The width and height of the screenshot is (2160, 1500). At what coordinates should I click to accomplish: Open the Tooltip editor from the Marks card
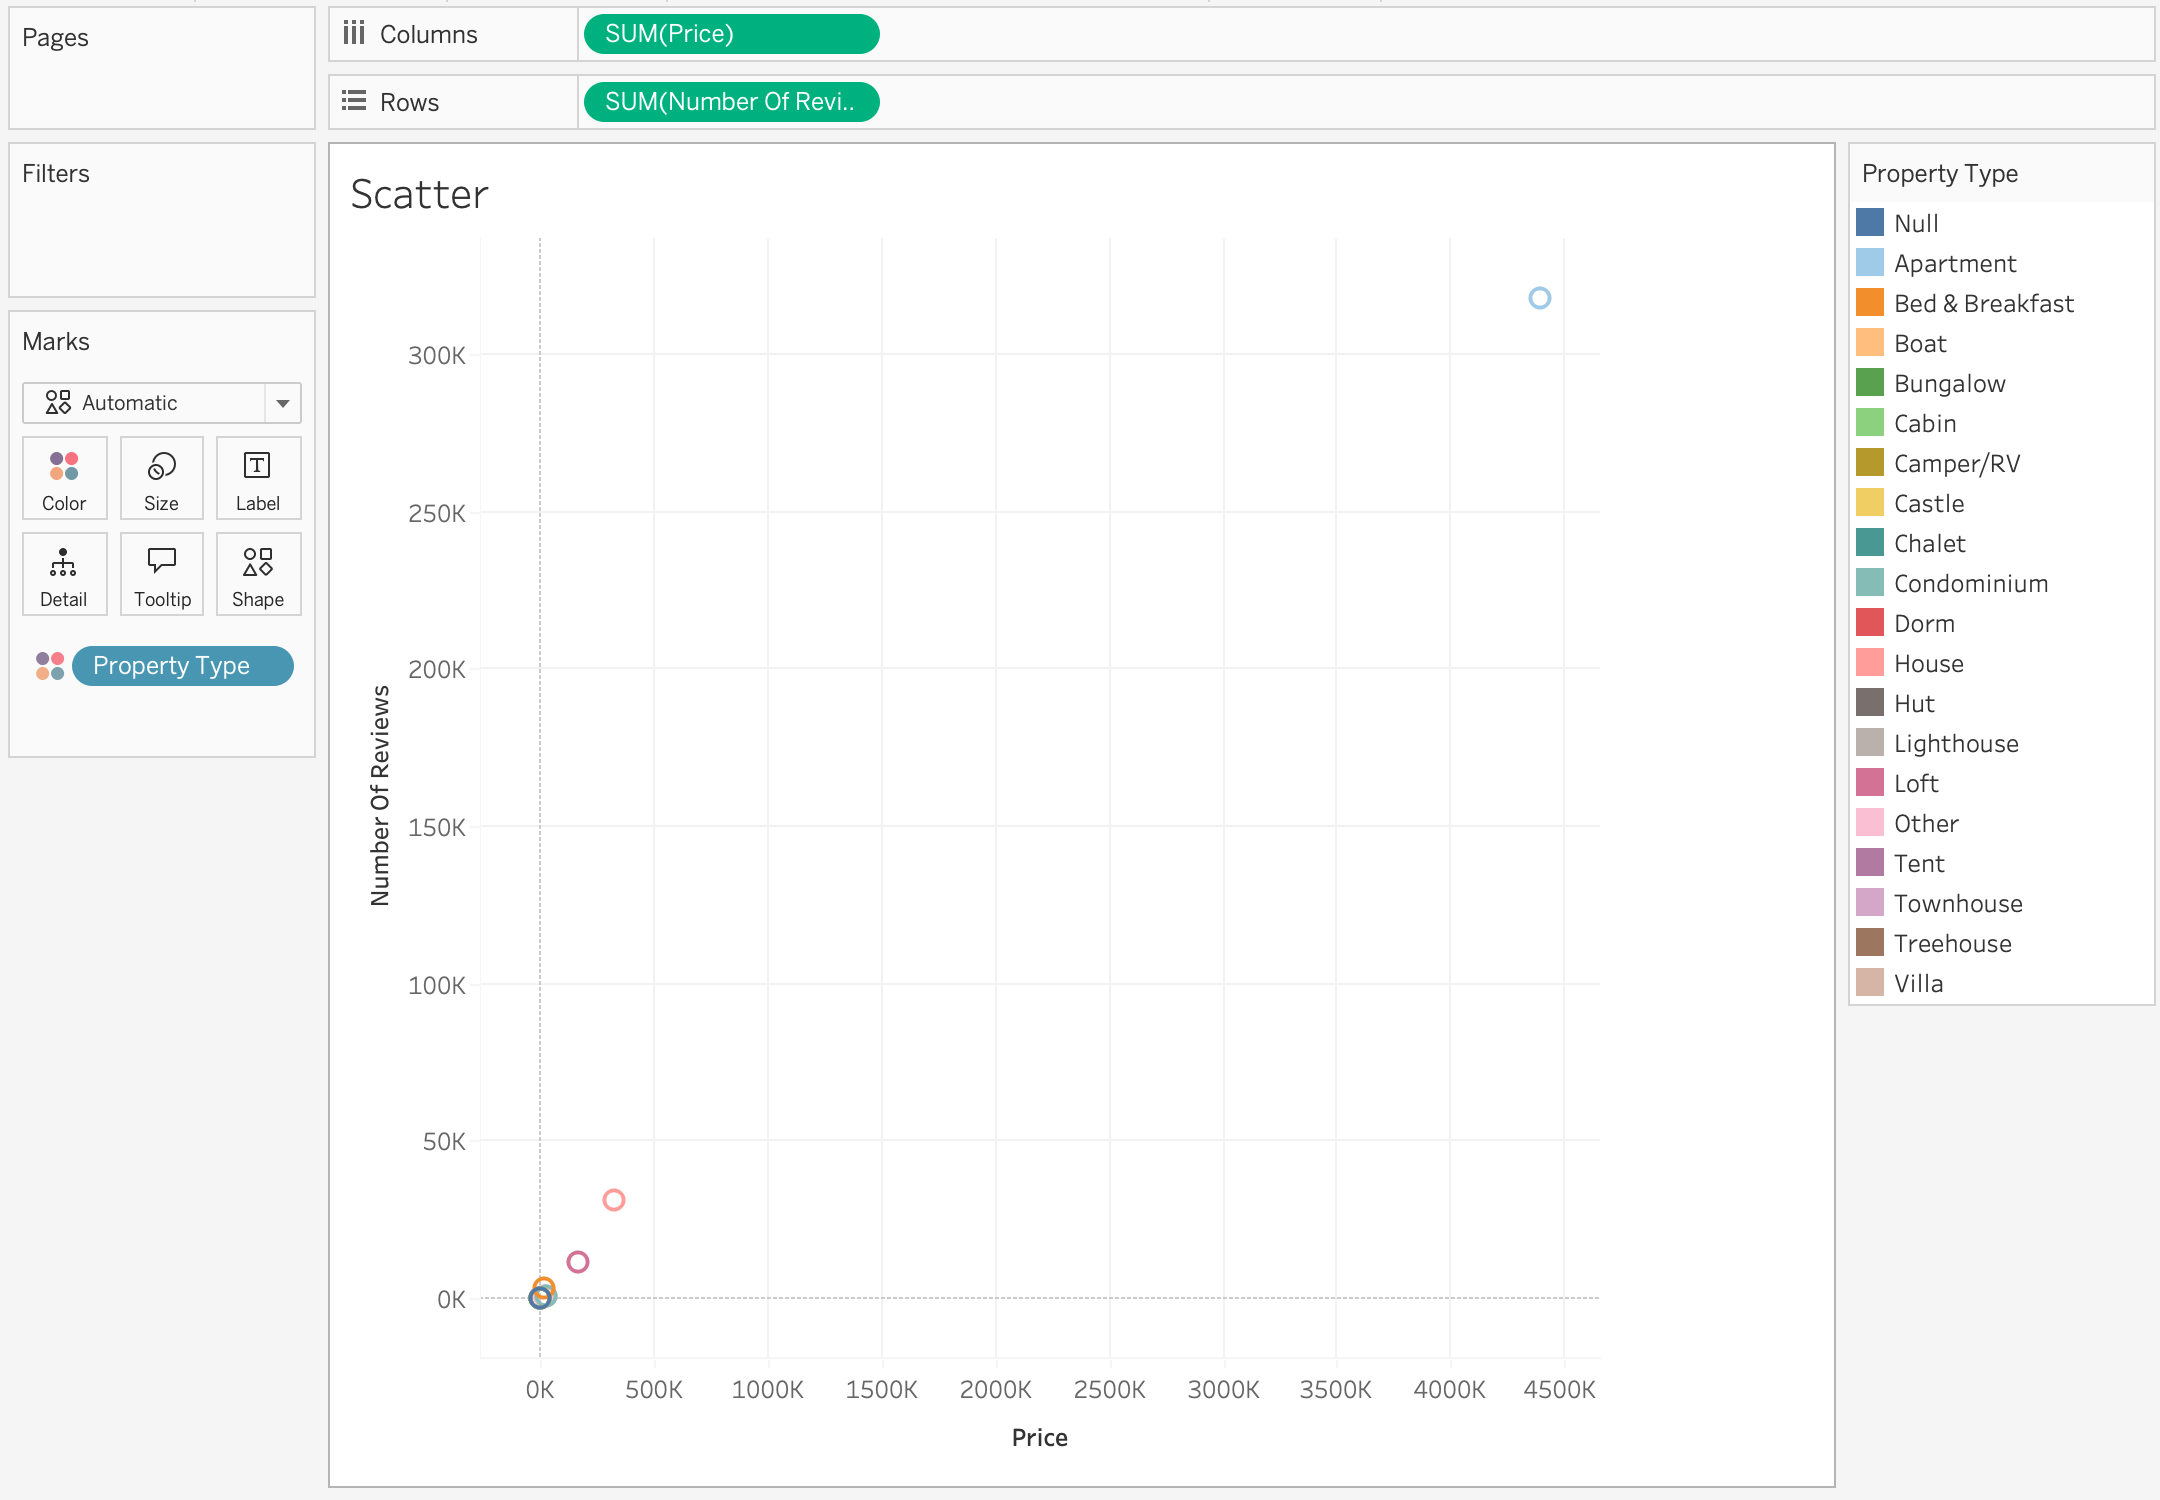click(x=160, y=574)
